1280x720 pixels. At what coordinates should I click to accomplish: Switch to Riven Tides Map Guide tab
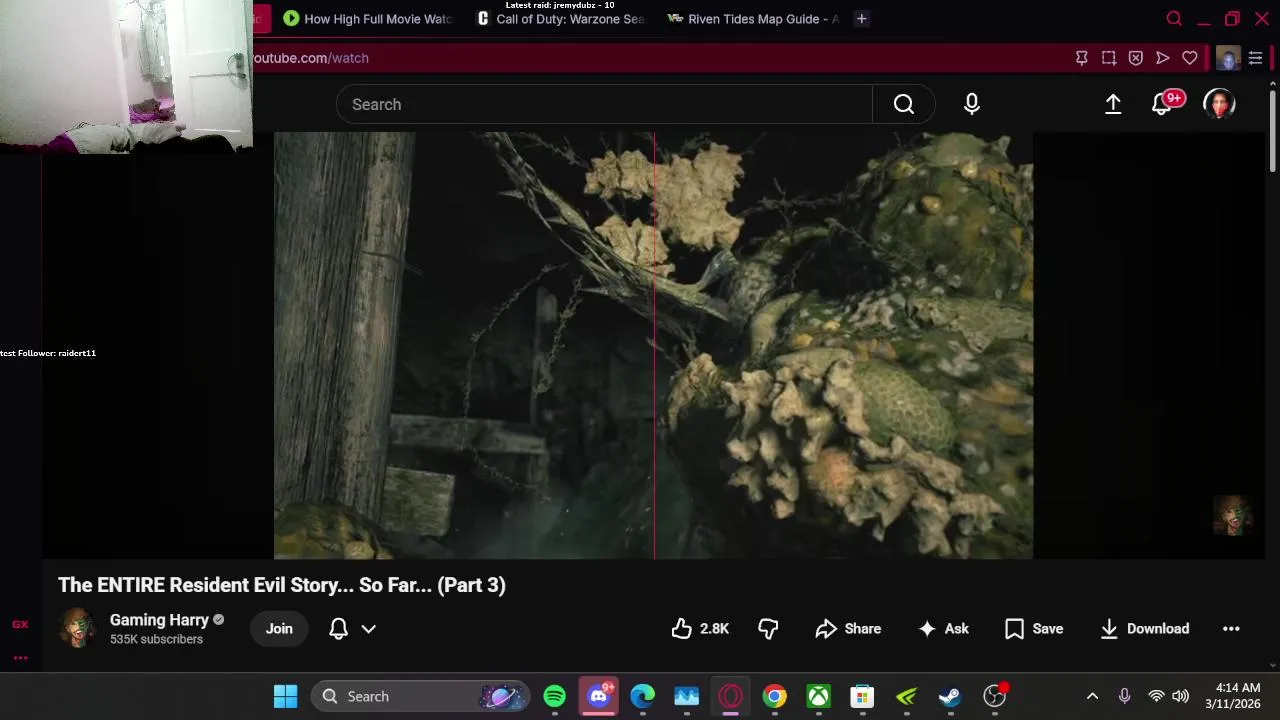point(753,18)
